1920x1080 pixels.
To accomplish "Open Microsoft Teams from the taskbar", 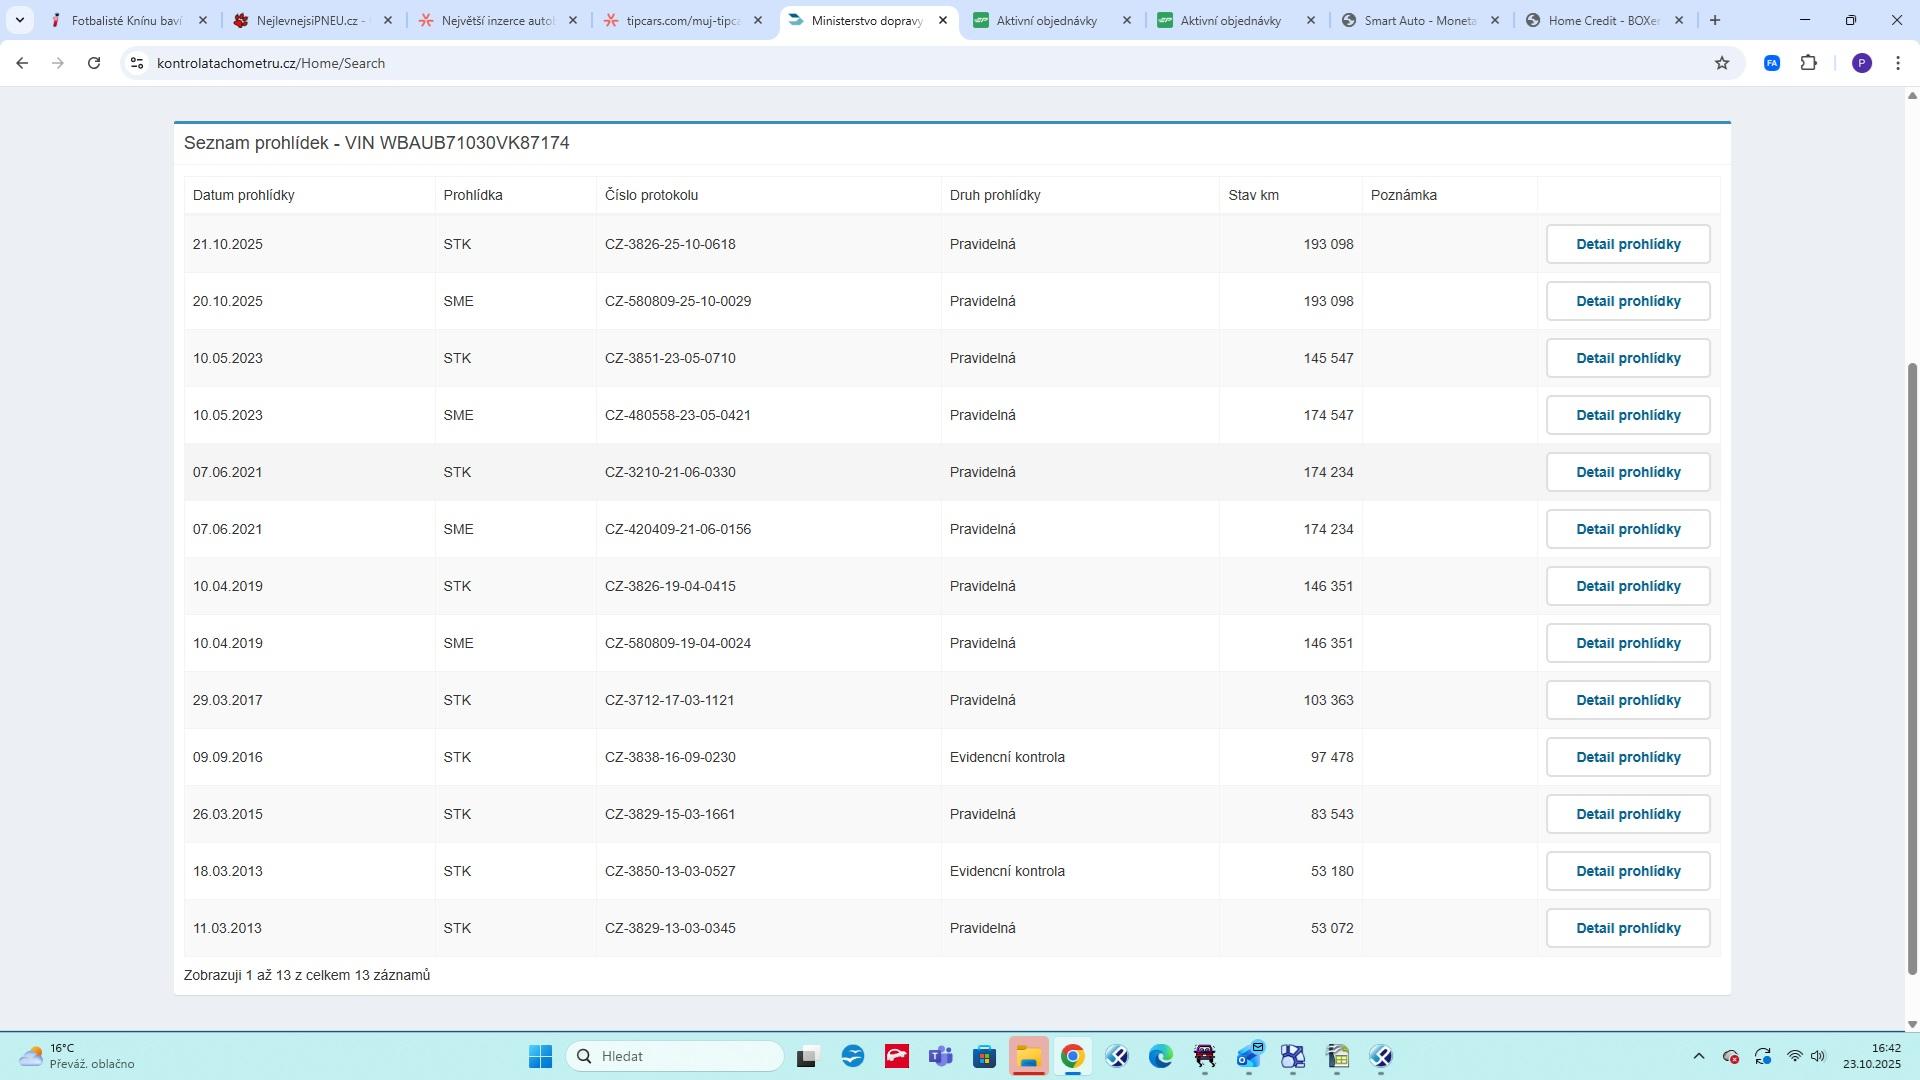I will coord(940,1057).
